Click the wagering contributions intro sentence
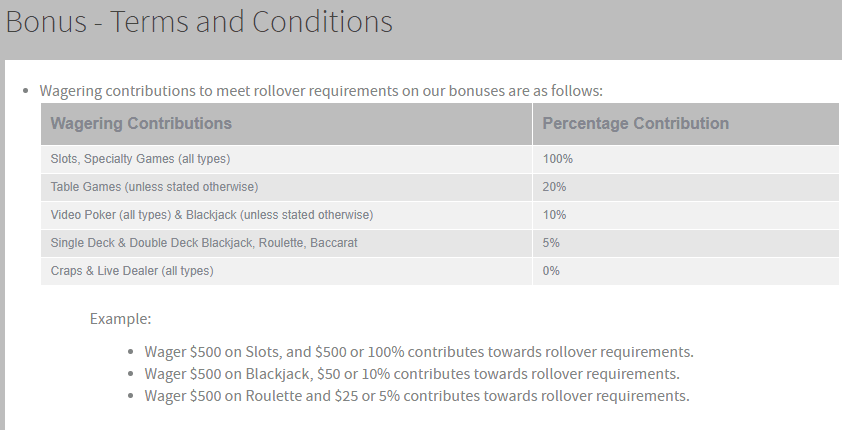Viewport: 842px width, 430px height. tap(321, 91)
